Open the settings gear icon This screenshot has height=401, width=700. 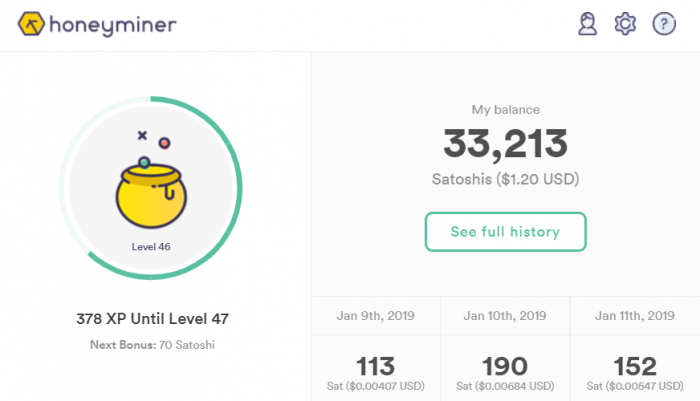pos(625,24)
